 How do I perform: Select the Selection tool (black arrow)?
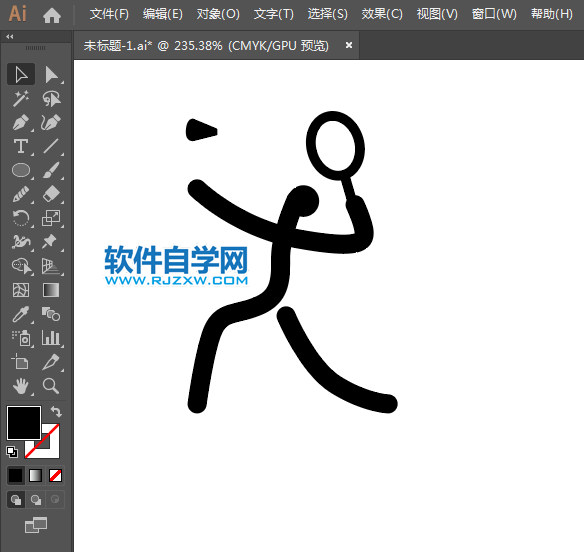click(21, 74)
